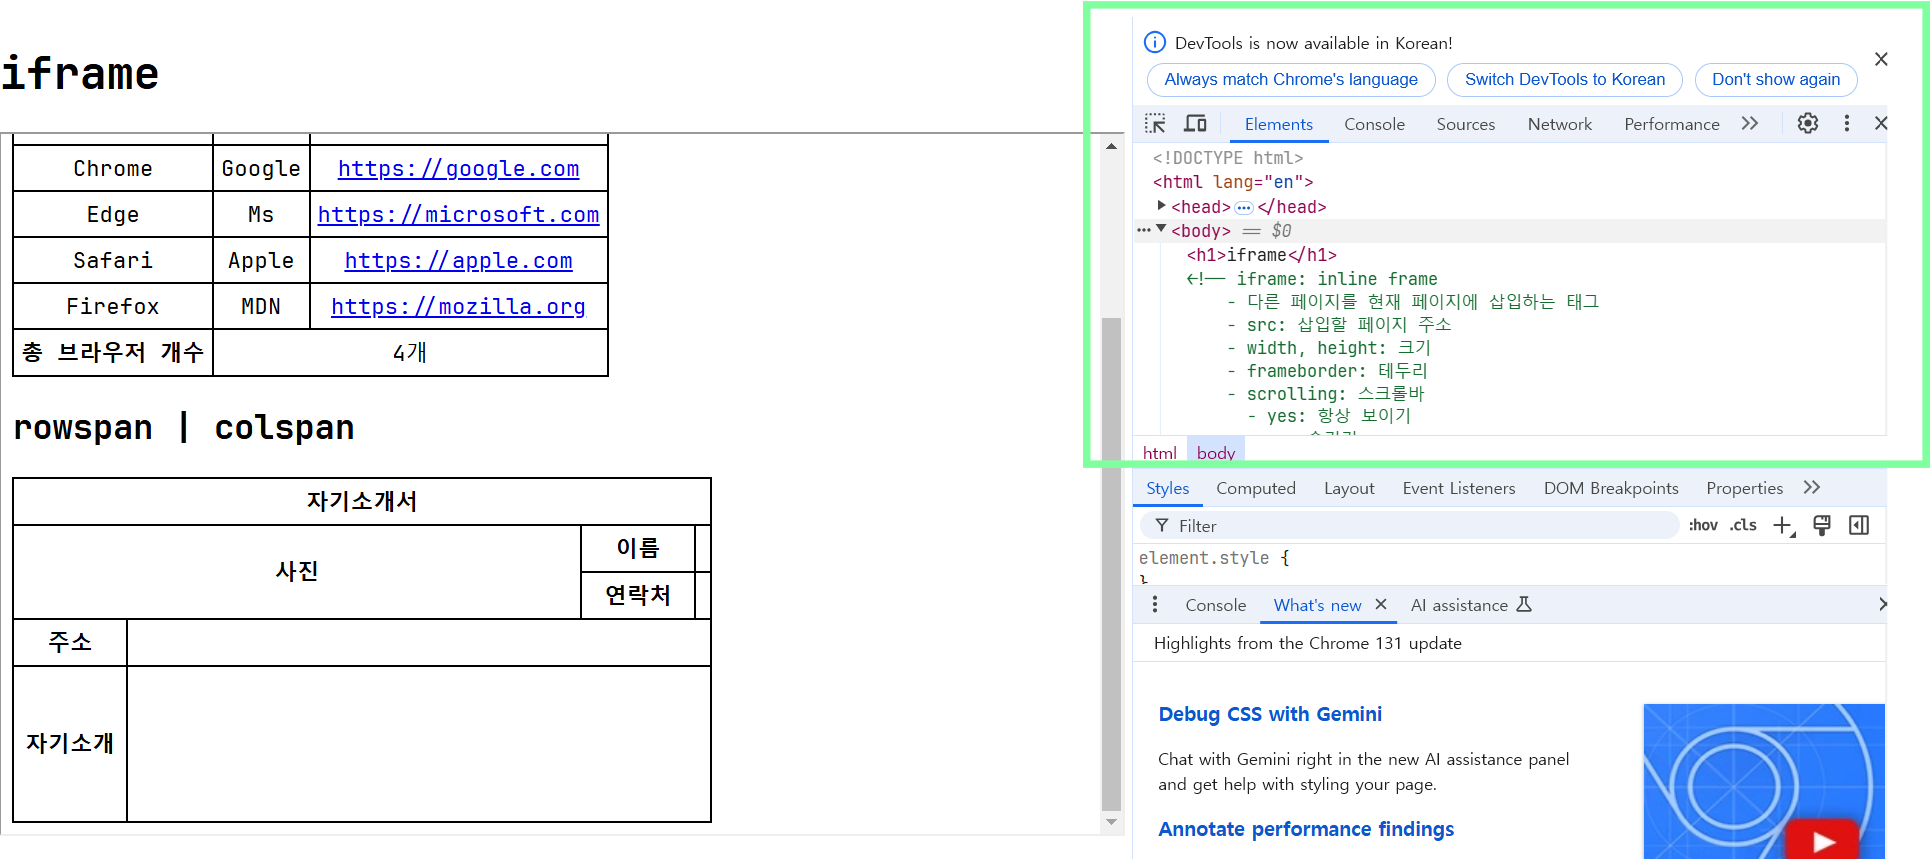1930x859 pixels.
Task: Click the iframe scrollbar down arrow
Action: [x=1111, y=822]
